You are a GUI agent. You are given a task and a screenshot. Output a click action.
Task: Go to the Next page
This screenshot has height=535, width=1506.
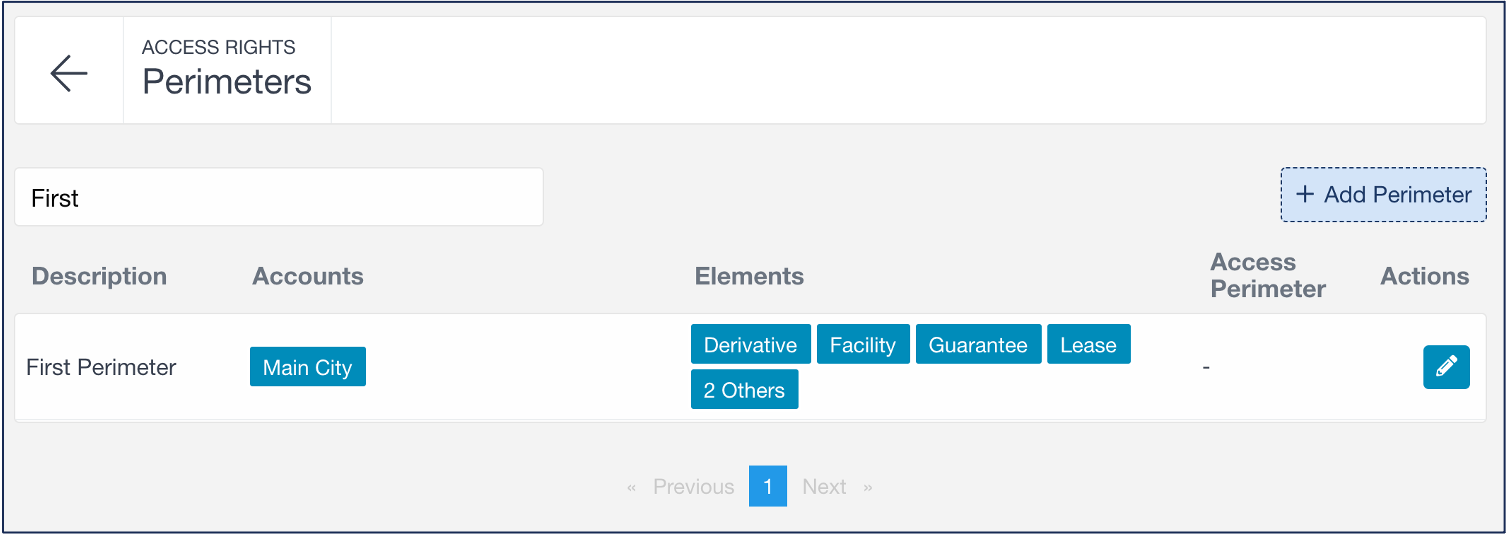click(824, 487)
